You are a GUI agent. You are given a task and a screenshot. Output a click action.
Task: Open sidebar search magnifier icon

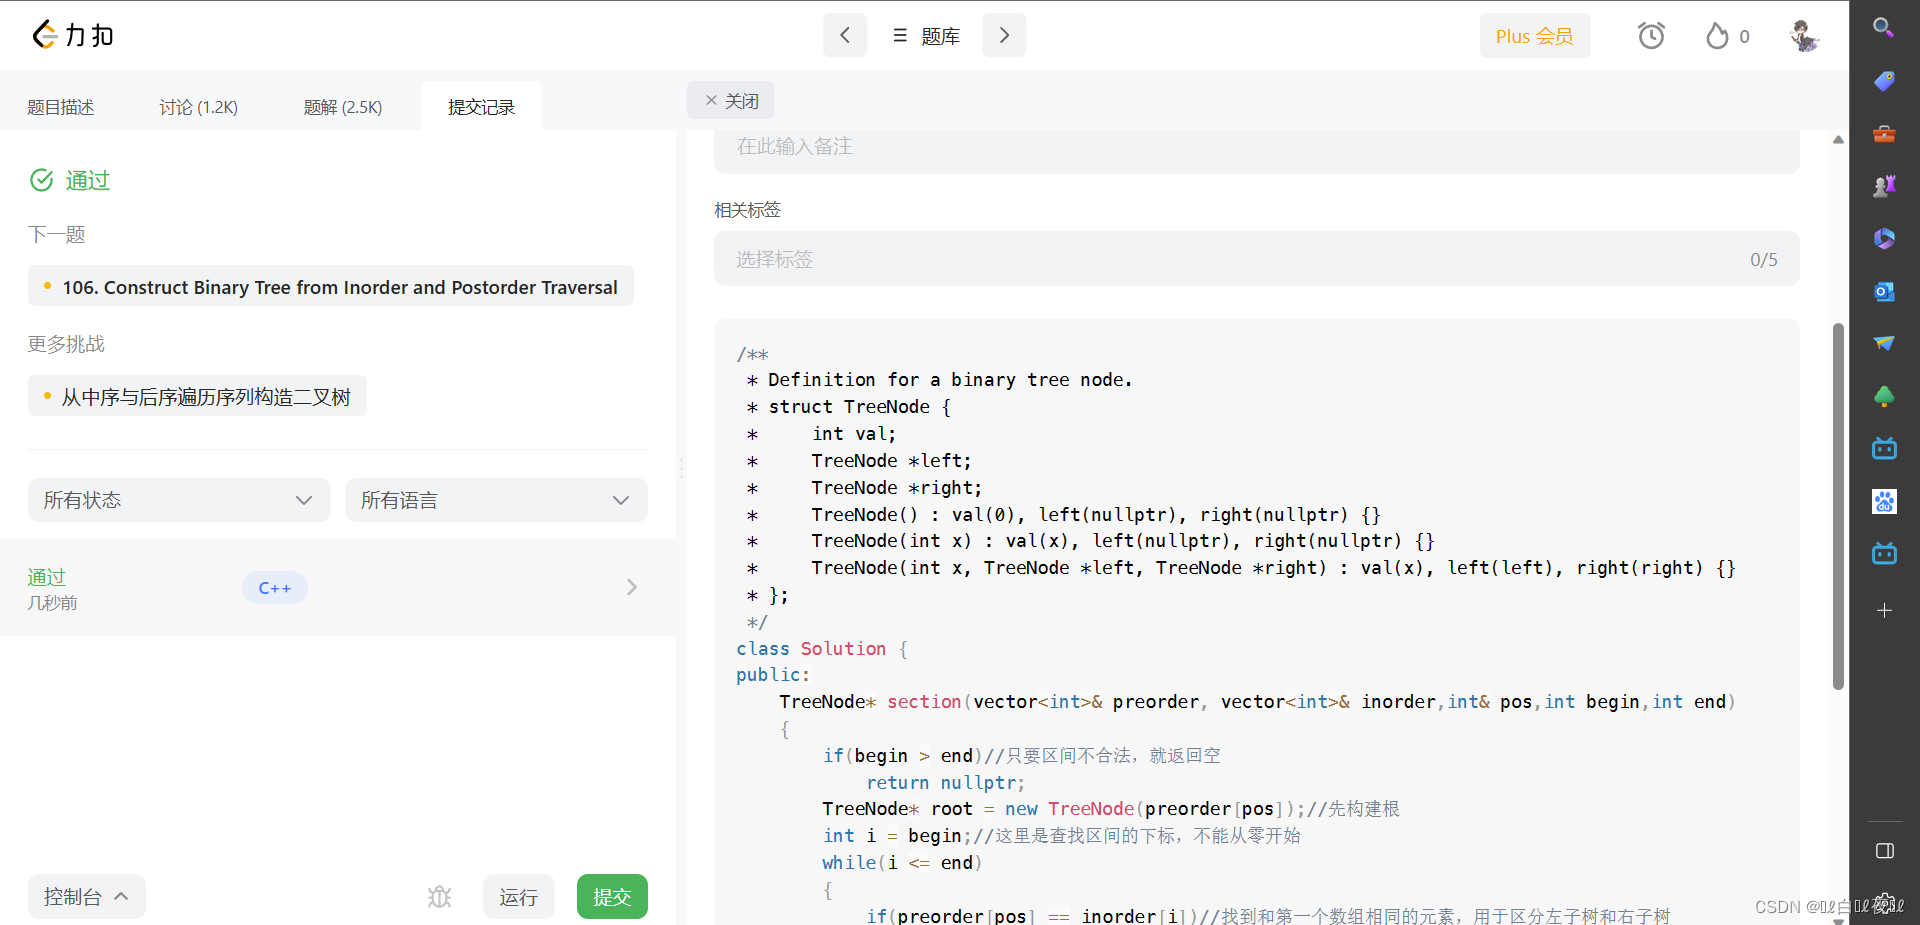click(x=1884, y=28)
